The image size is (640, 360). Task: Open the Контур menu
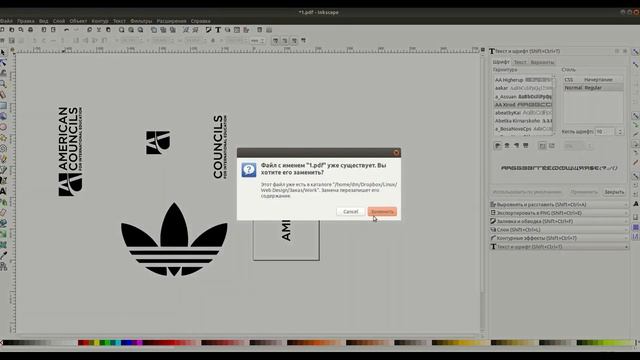tap(100, 21)
